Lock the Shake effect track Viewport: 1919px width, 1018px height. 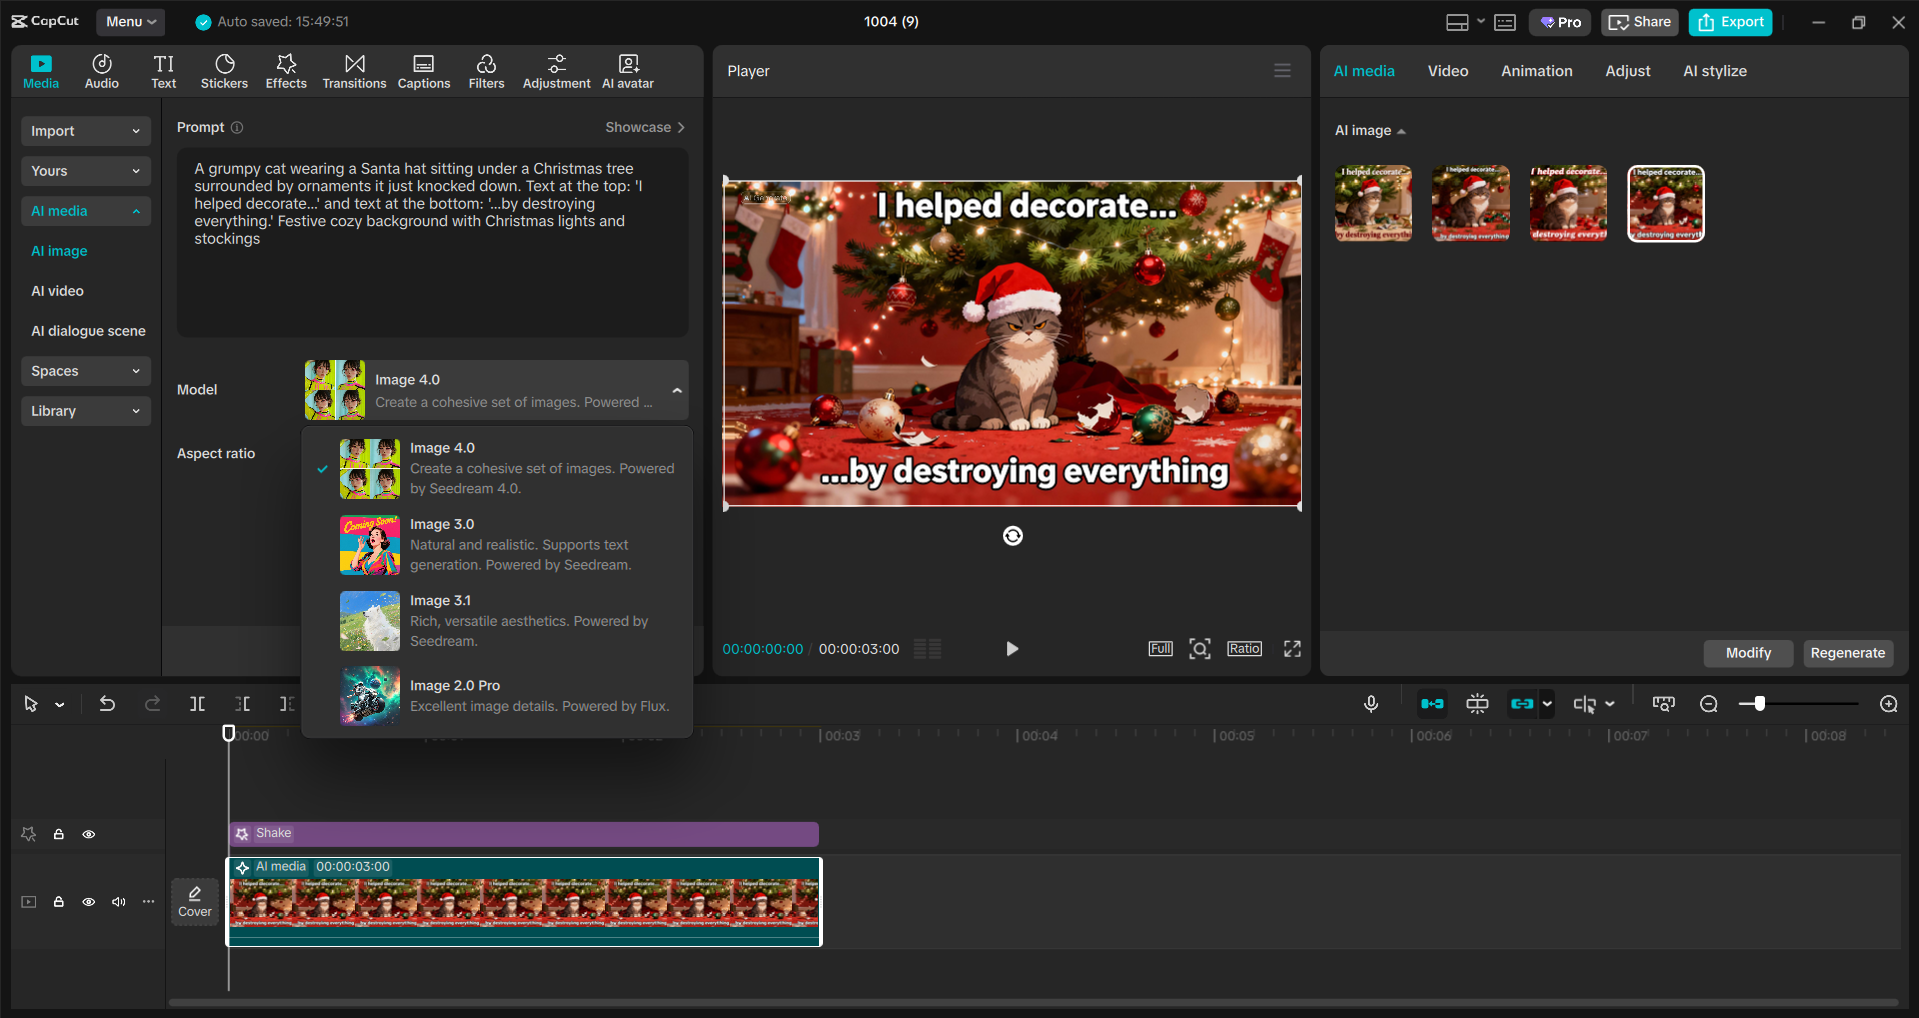point(58,833)
